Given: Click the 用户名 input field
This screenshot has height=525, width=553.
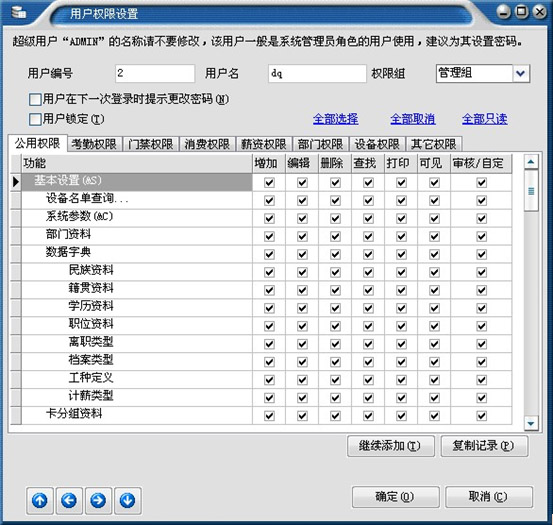Looking at the screenshot, I should click(317, 73).
